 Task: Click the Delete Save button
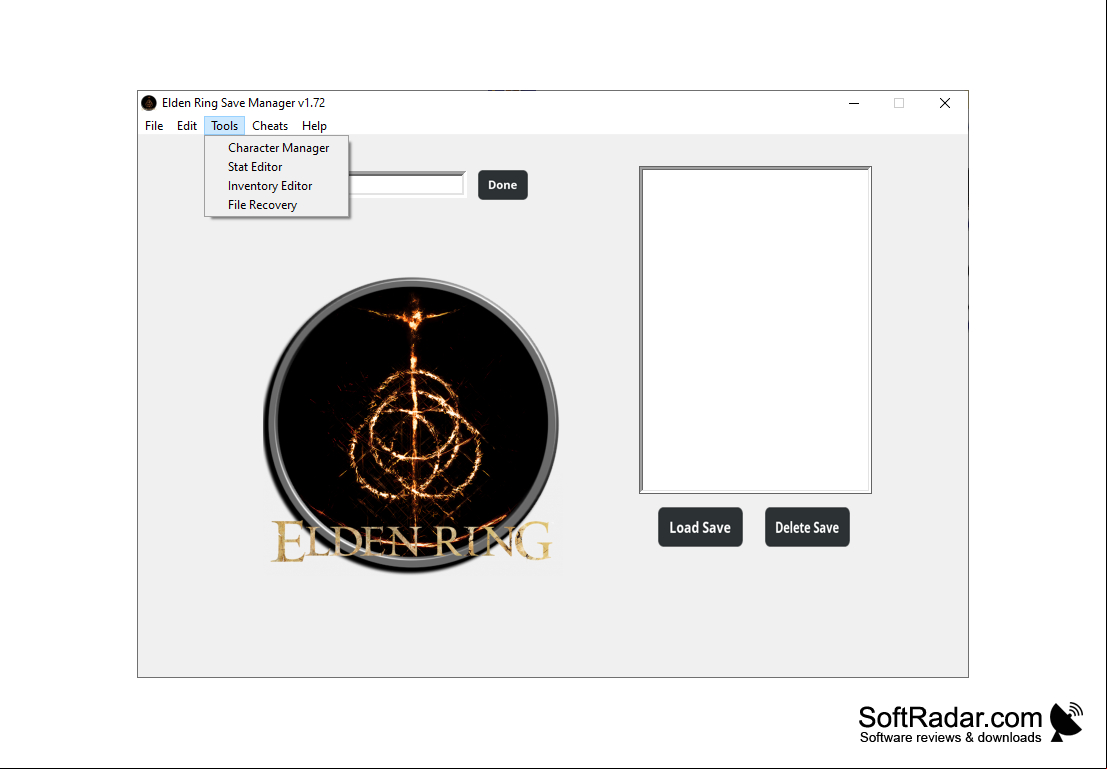pos(807,527)
